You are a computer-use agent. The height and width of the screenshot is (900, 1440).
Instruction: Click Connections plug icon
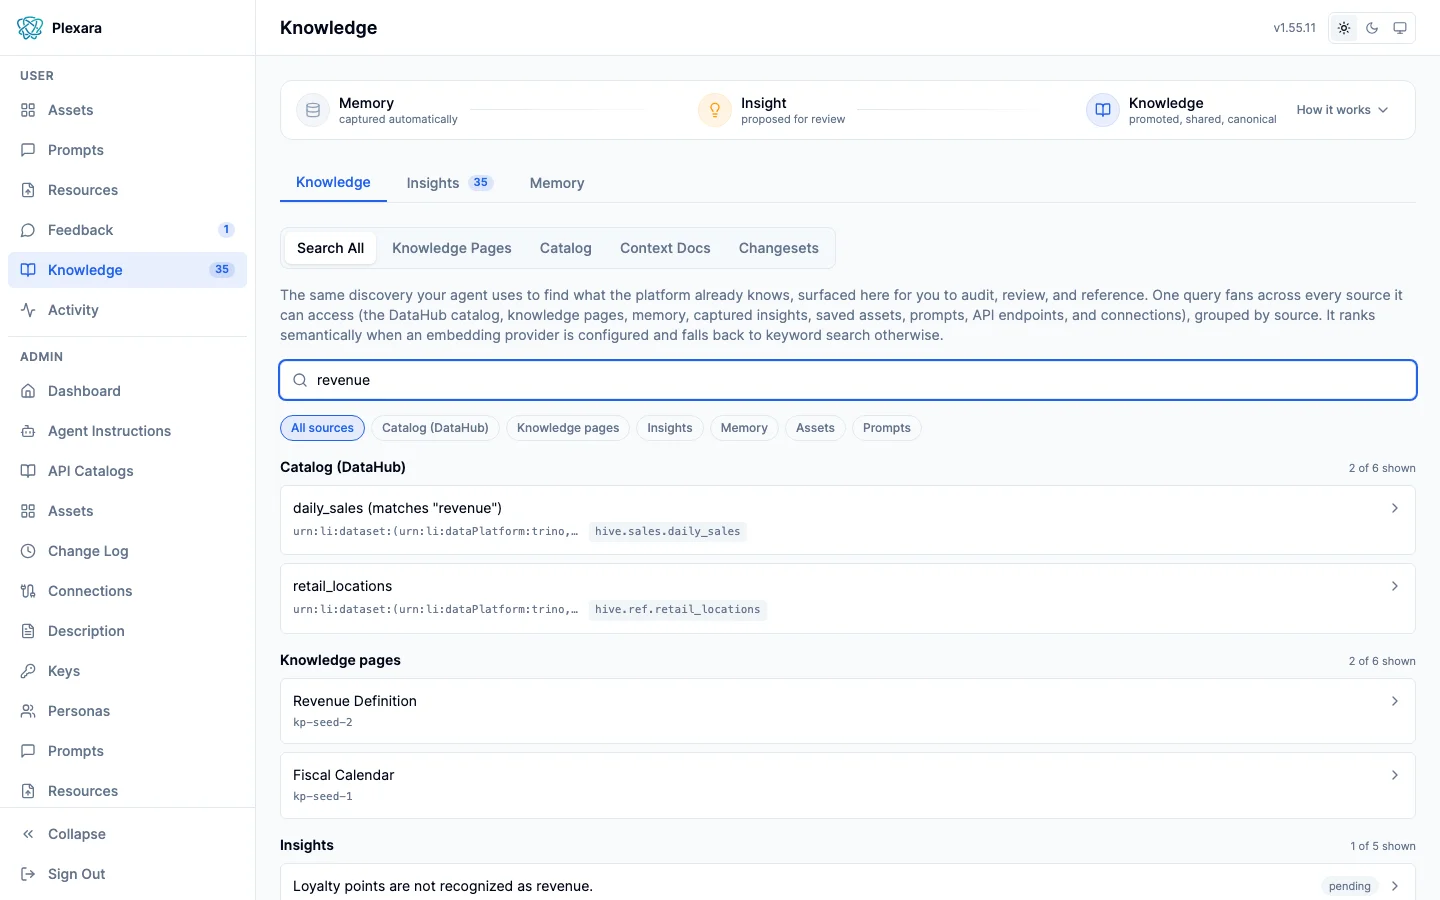pos(28,591)
